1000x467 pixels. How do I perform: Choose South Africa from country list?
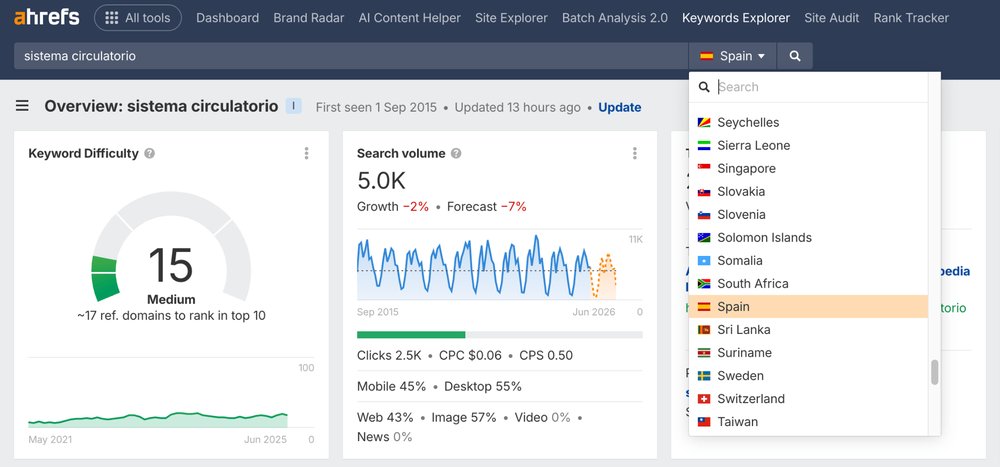pyautogui.click(x=809, y=283)
